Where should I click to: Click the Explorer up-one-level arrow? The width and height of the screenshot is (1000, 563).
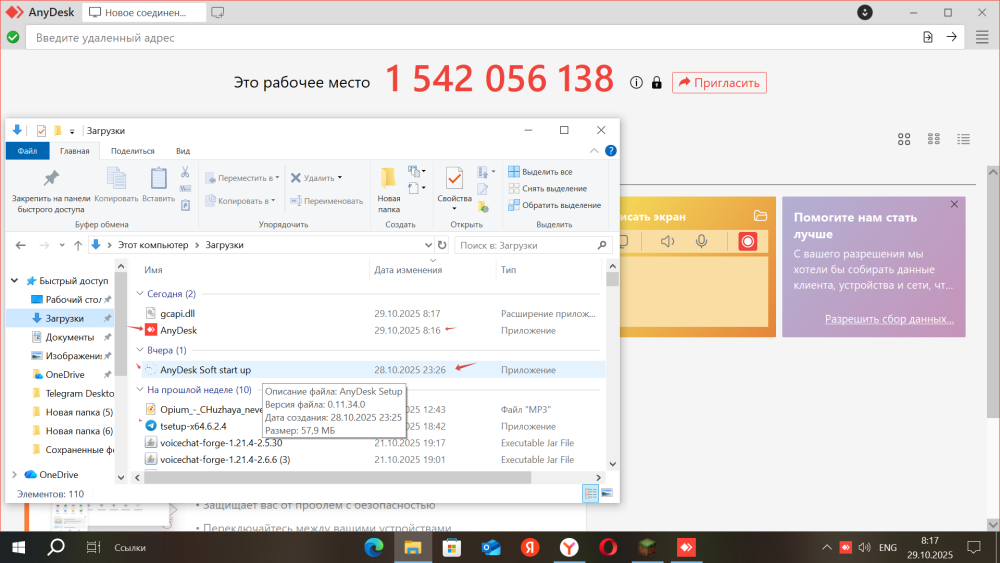pyautogui.click(x=78, y=245)
